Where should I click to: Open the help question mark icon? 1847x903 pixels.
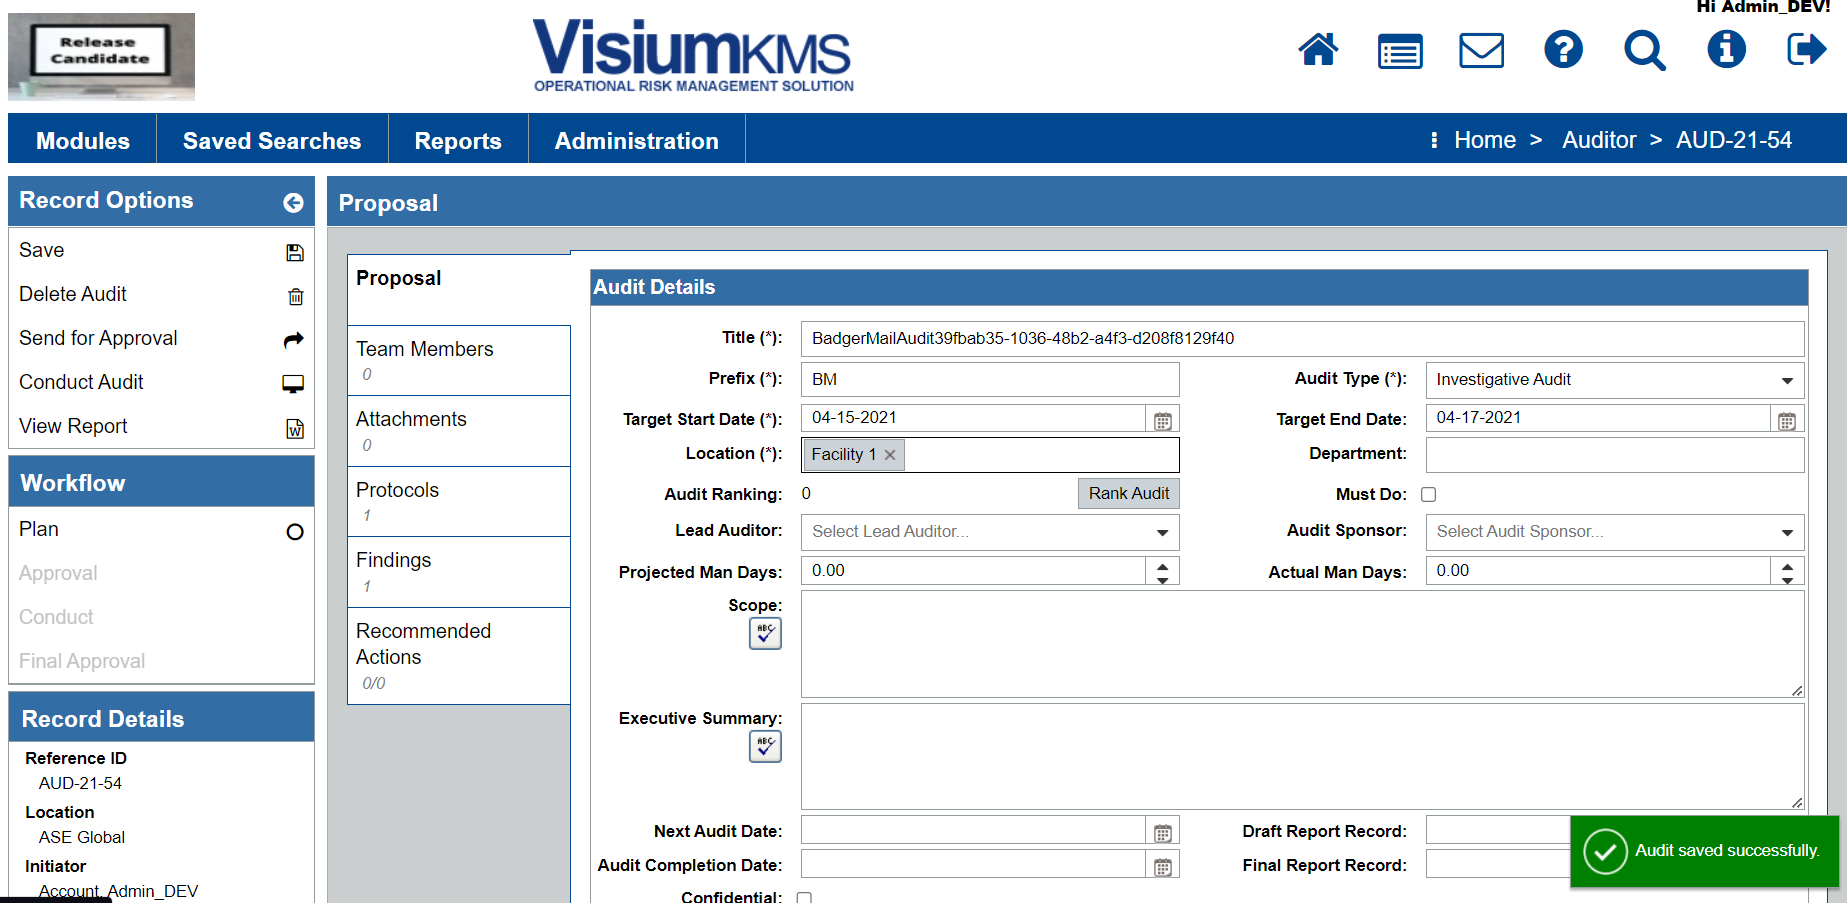tap(1563, 49)
